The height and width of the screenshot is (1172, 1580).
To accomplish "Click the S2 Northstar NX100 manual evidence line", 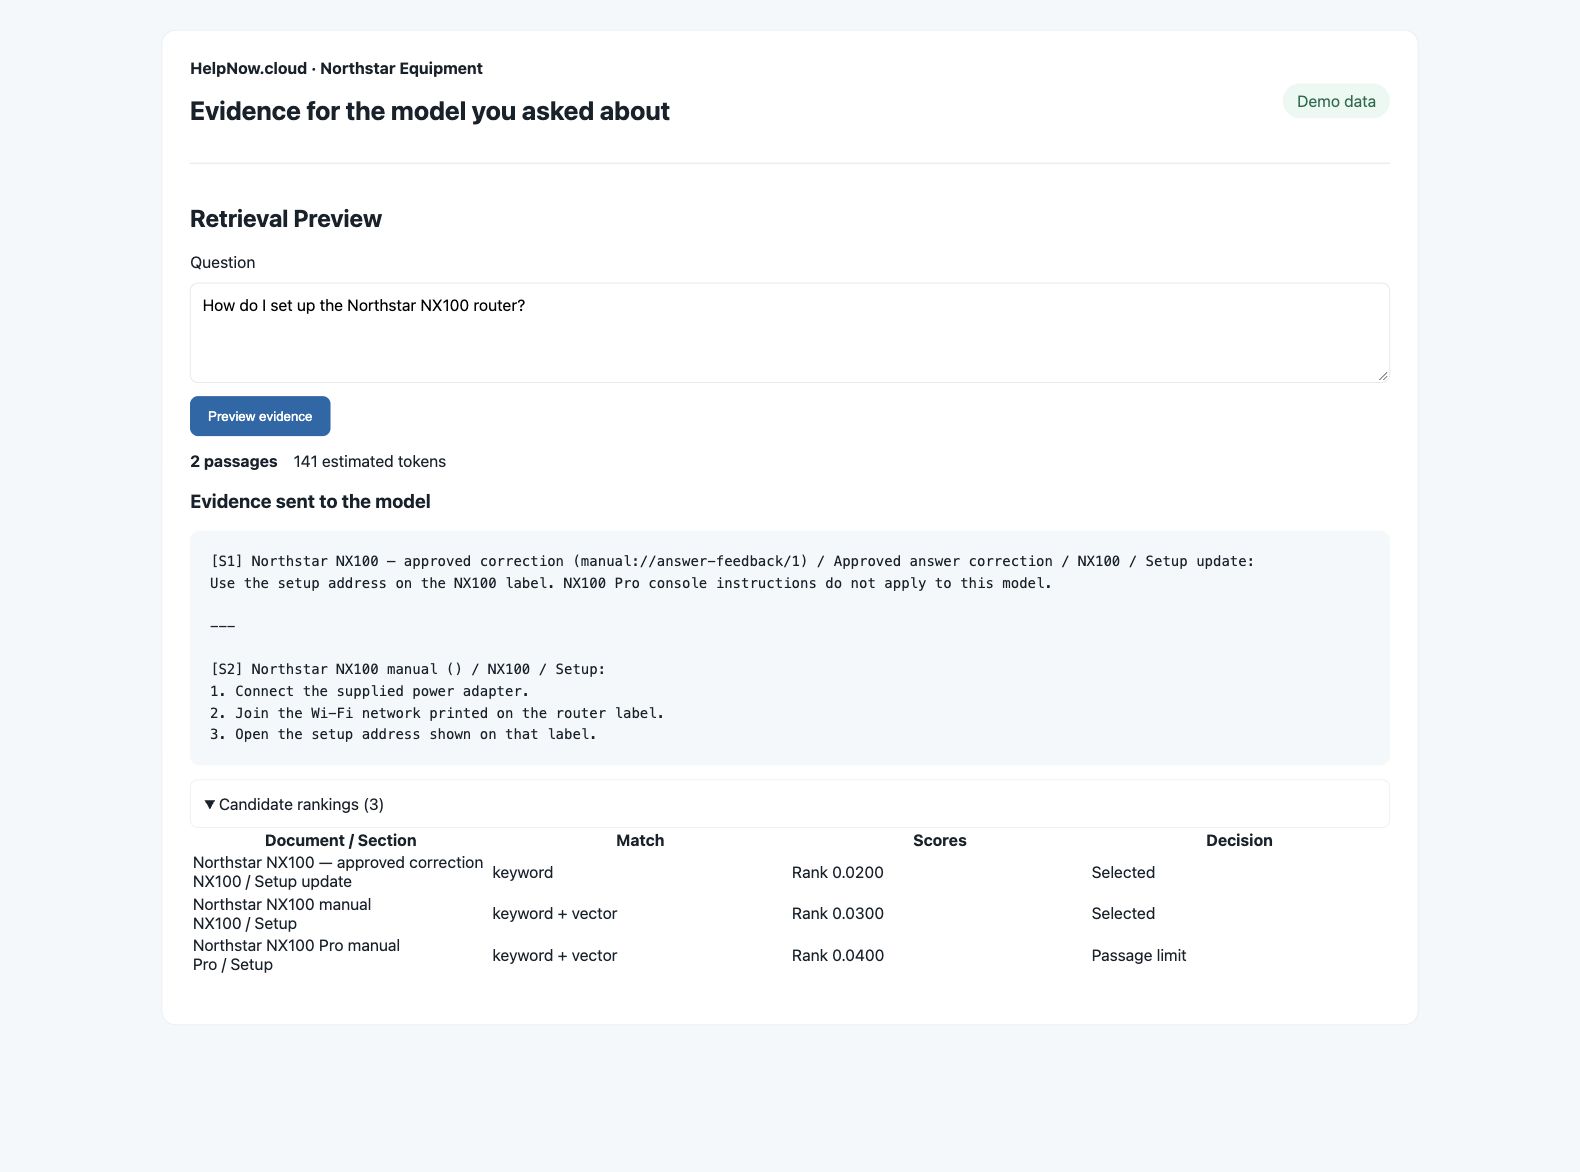I will coord(408,669).
